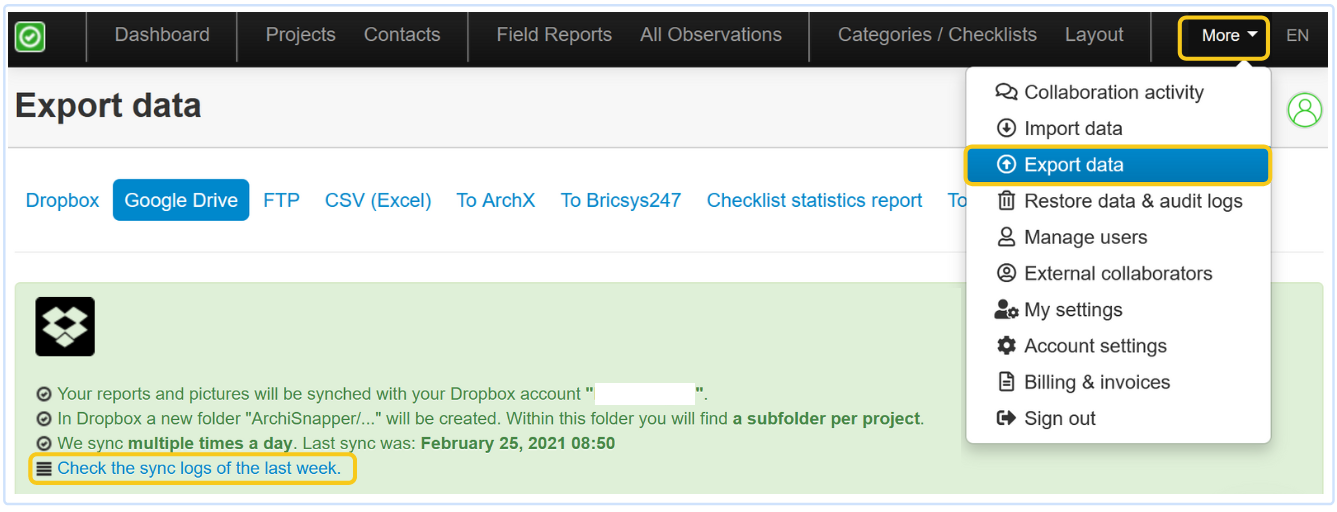Expand the More dropdown menu
Screen dimensions: 1337x512
(x=1223, y=36)
